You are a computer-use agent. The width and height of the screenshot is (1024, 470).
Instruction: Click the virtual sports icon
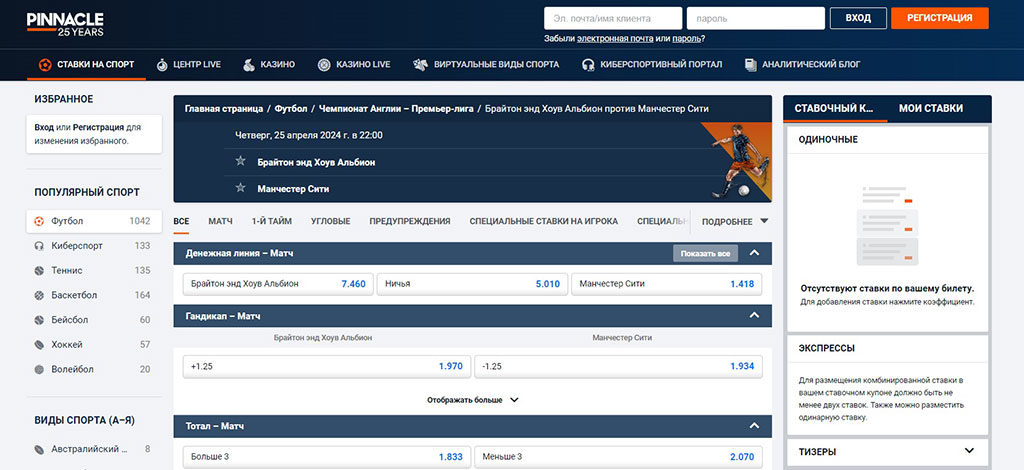click(421, 65)
